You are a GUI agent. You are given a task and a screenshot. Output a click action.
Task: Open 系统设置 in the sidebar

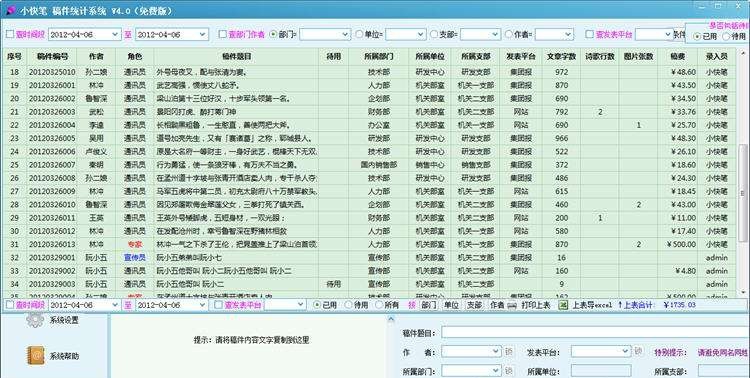[64, 320]
